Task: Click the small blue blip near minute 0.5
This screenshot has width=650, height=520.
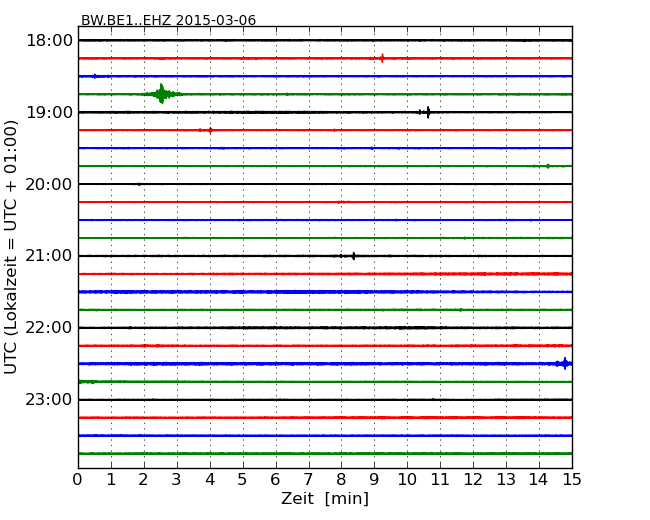Action: point(95,76)
